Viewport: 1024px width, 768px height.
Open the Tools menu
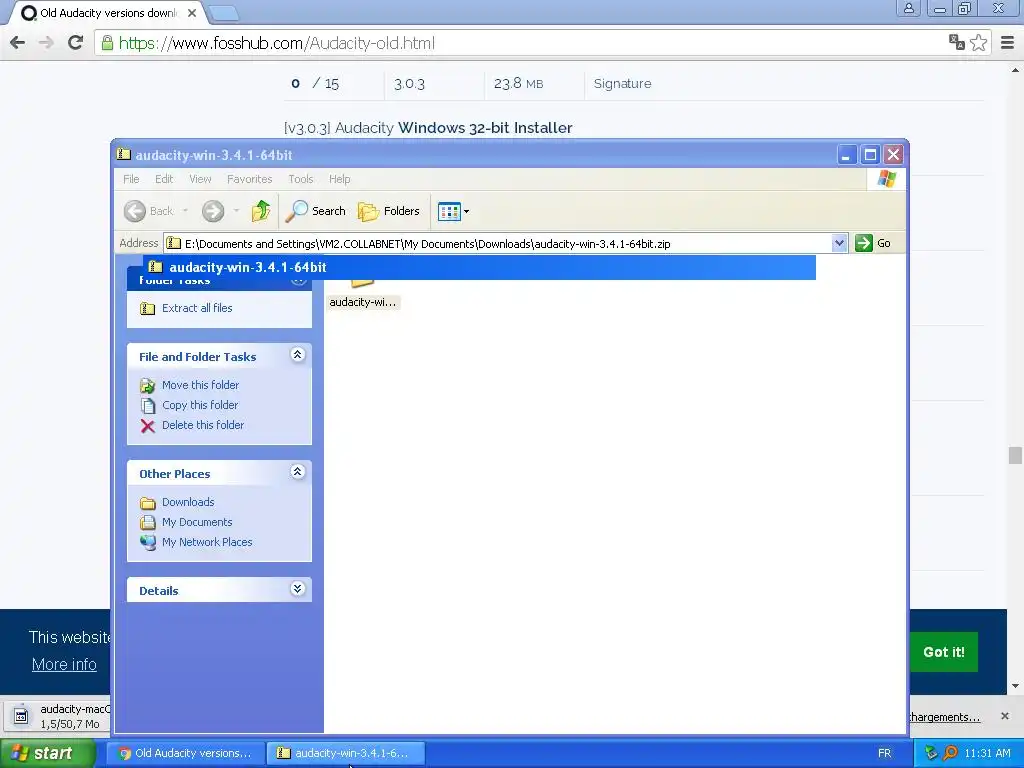tap(300, 179)
